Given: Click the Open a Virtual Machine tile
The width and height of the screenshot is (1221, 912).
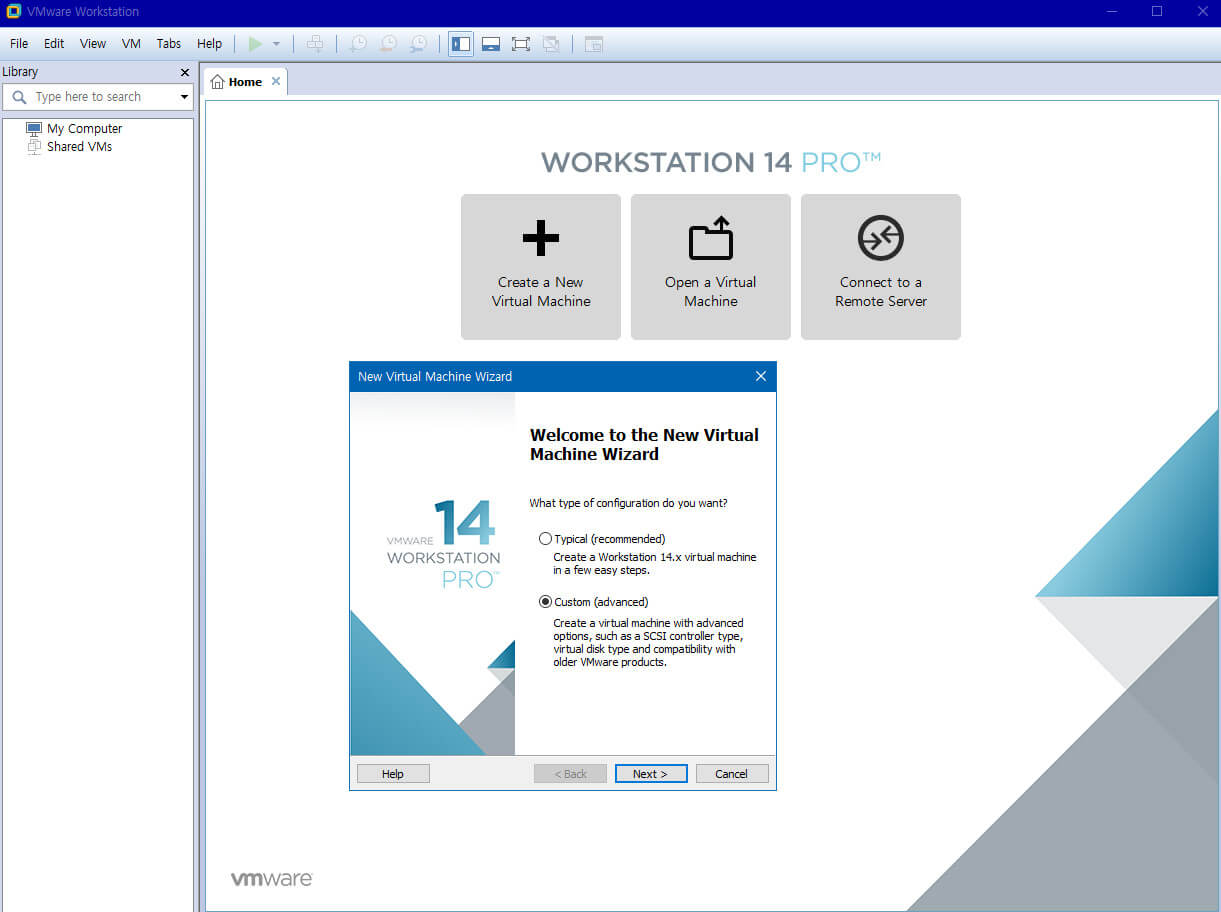Looking at the screenshot, I should pos(711,267).
